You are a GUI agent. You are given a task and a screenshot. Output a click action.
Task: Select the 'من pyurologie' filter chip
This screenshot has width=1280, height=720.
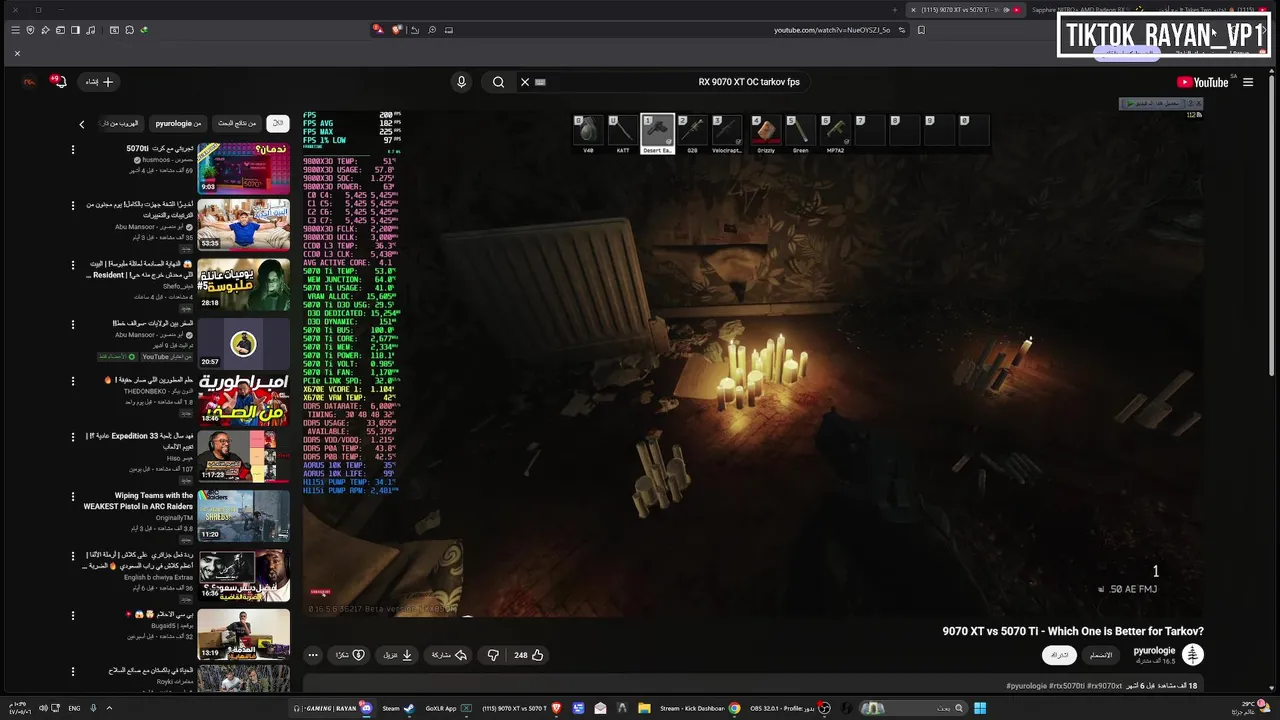tap(178, 124)
